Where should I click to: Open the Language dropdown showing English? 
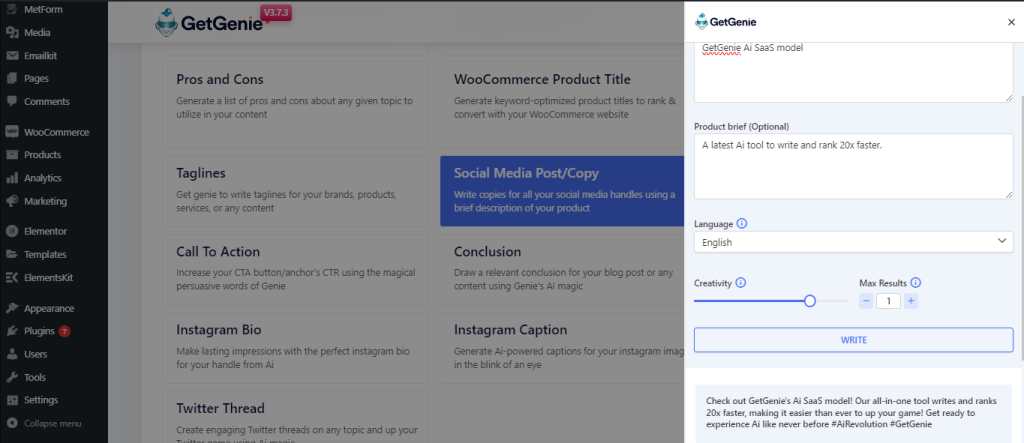(854, 242)
